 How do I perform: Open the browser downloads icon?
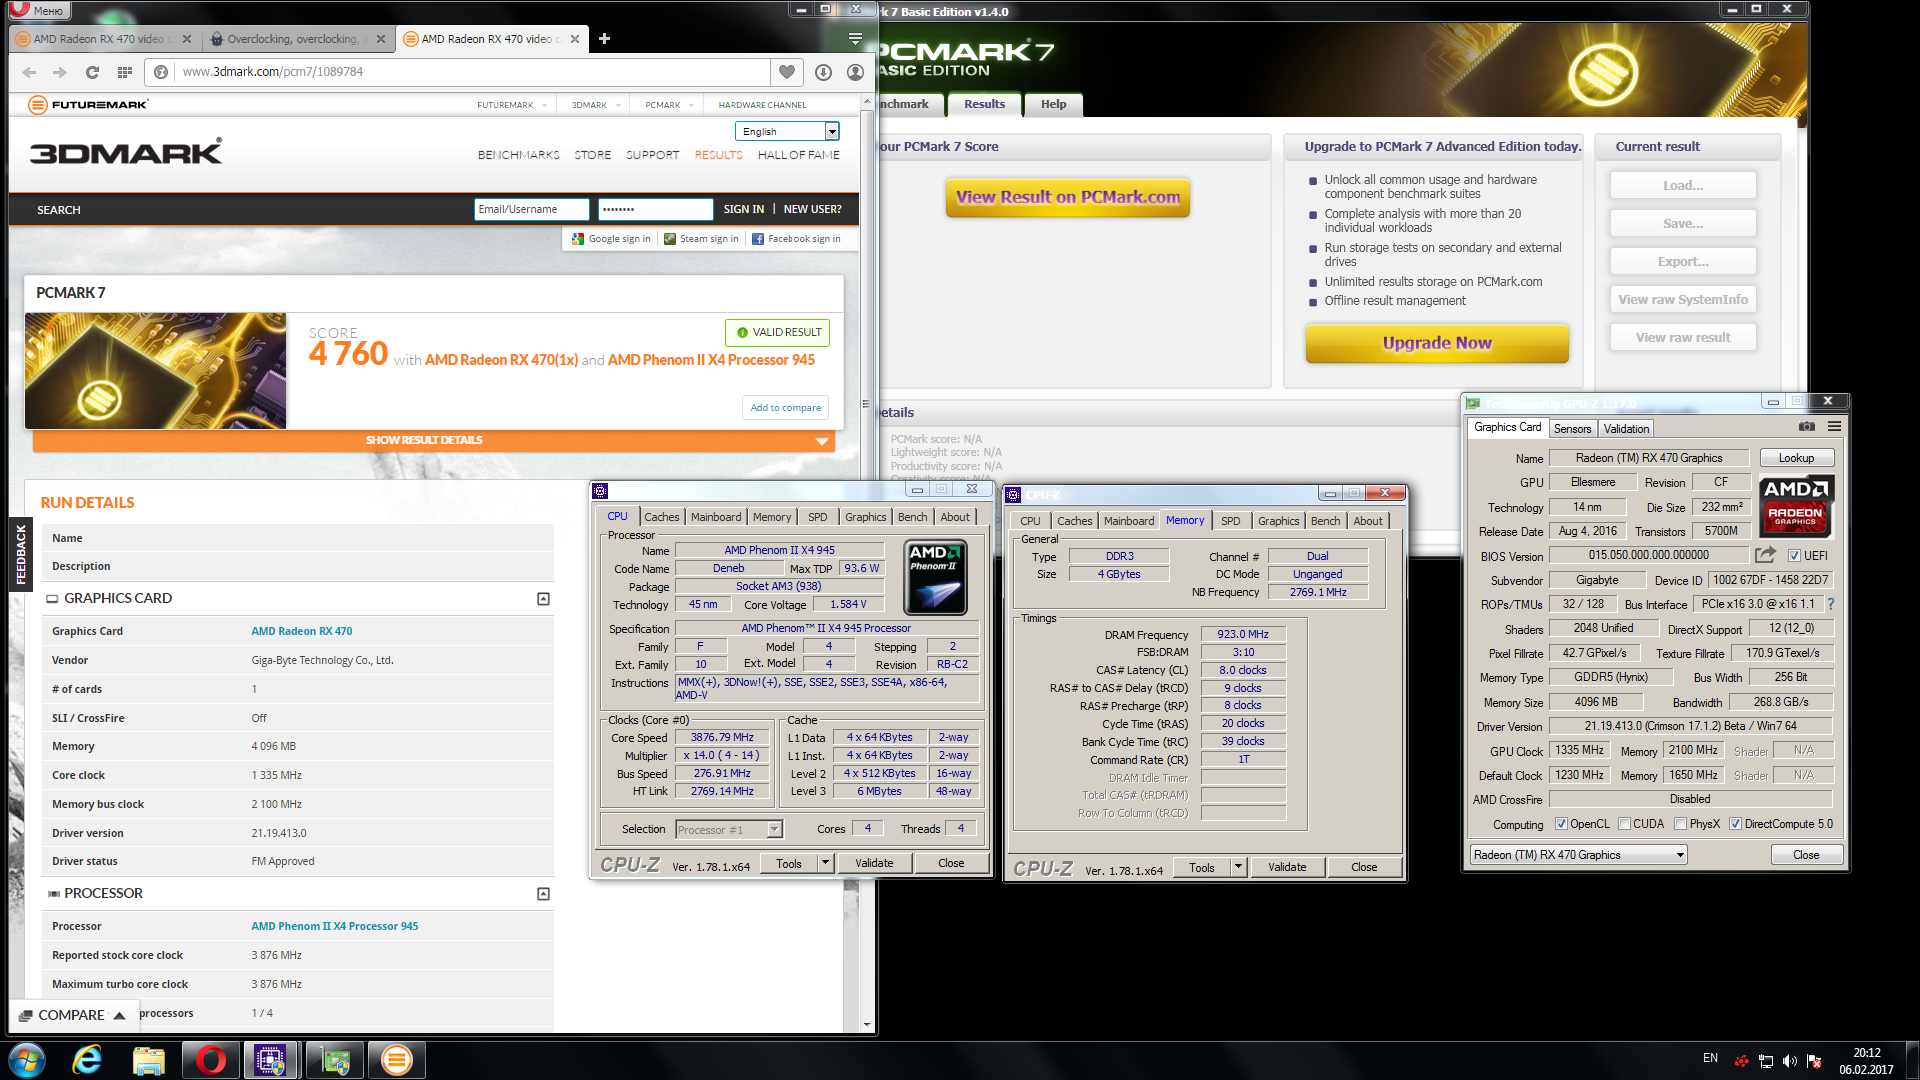coord(823,72)
